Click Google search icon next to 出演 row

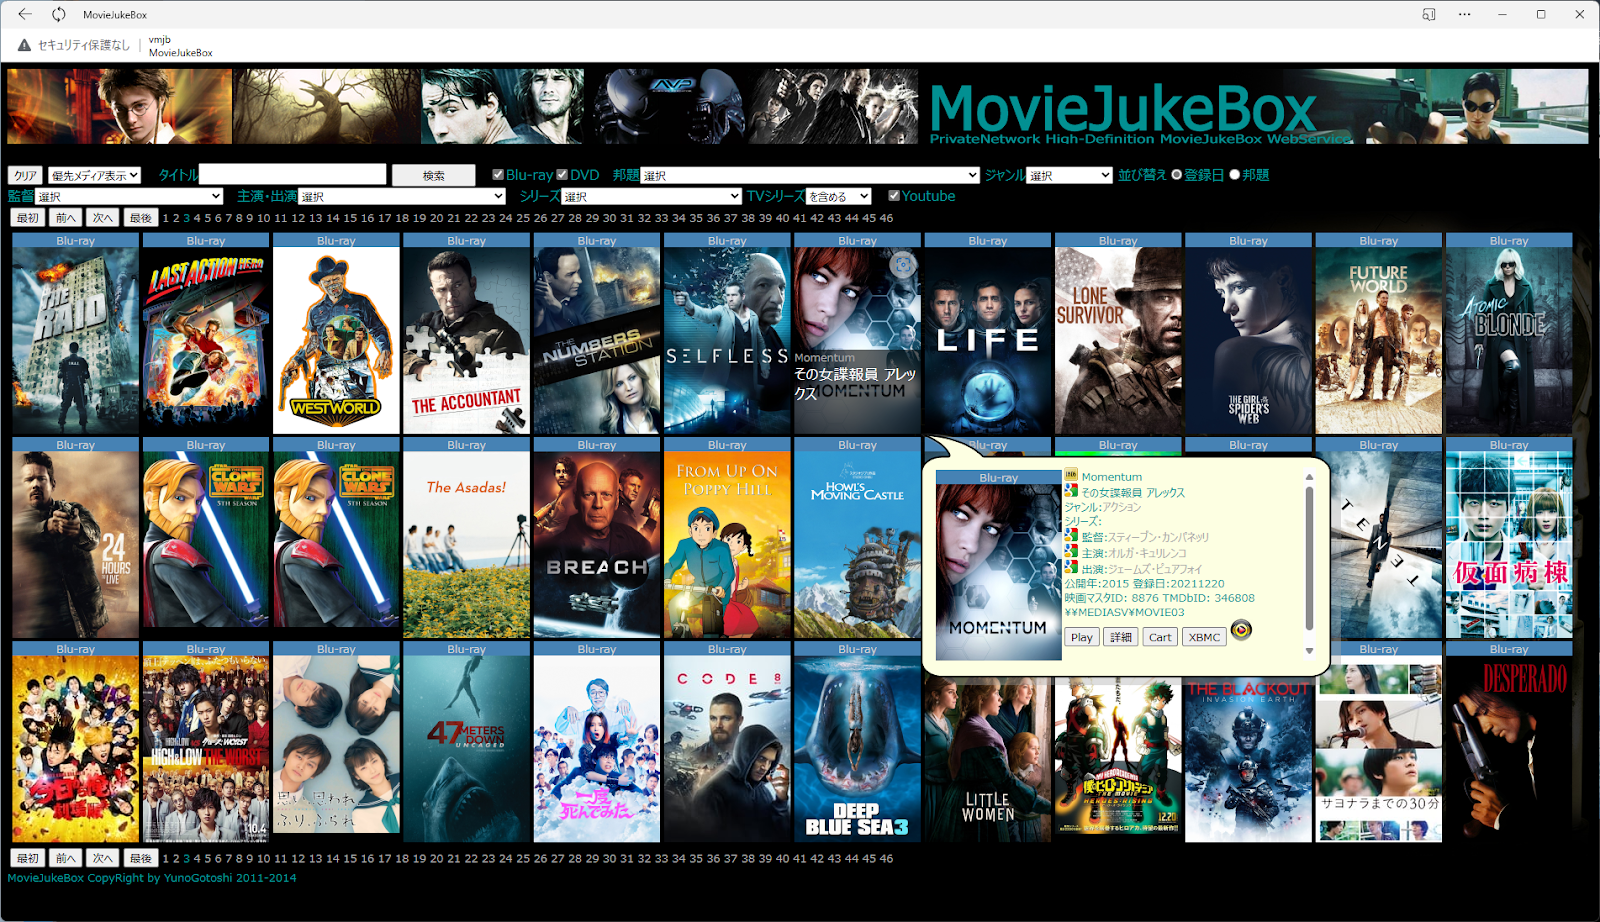click(x=1071, y=567)
